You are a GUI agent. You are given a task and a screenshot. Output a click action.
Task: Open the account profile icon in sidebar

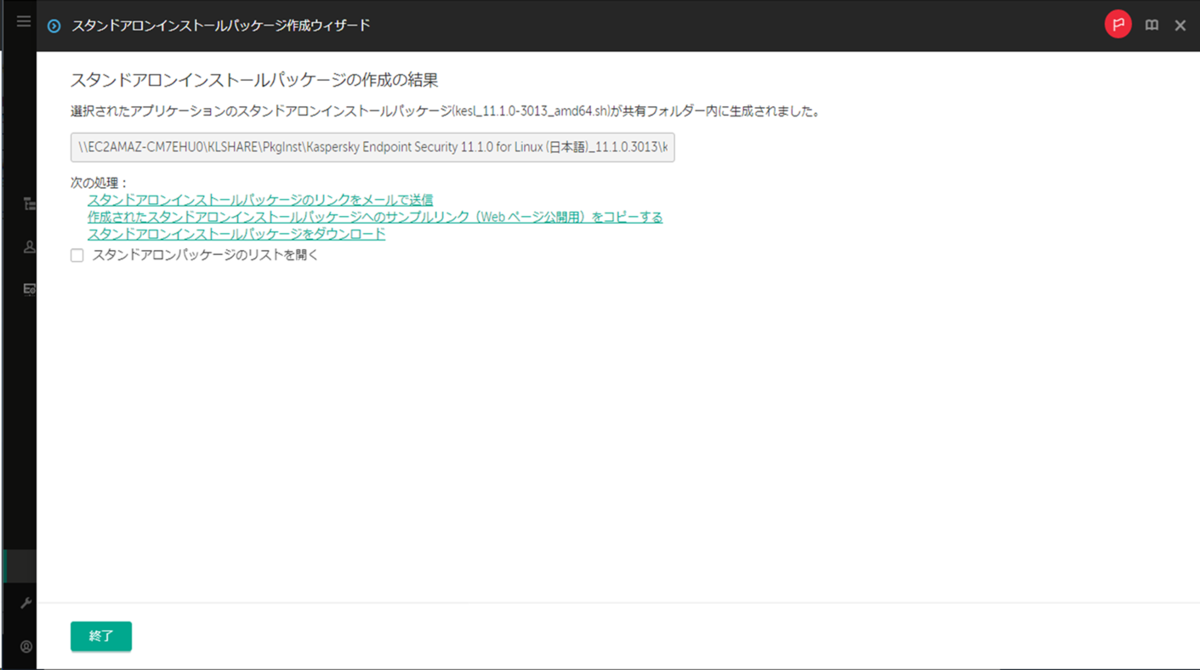27,647
